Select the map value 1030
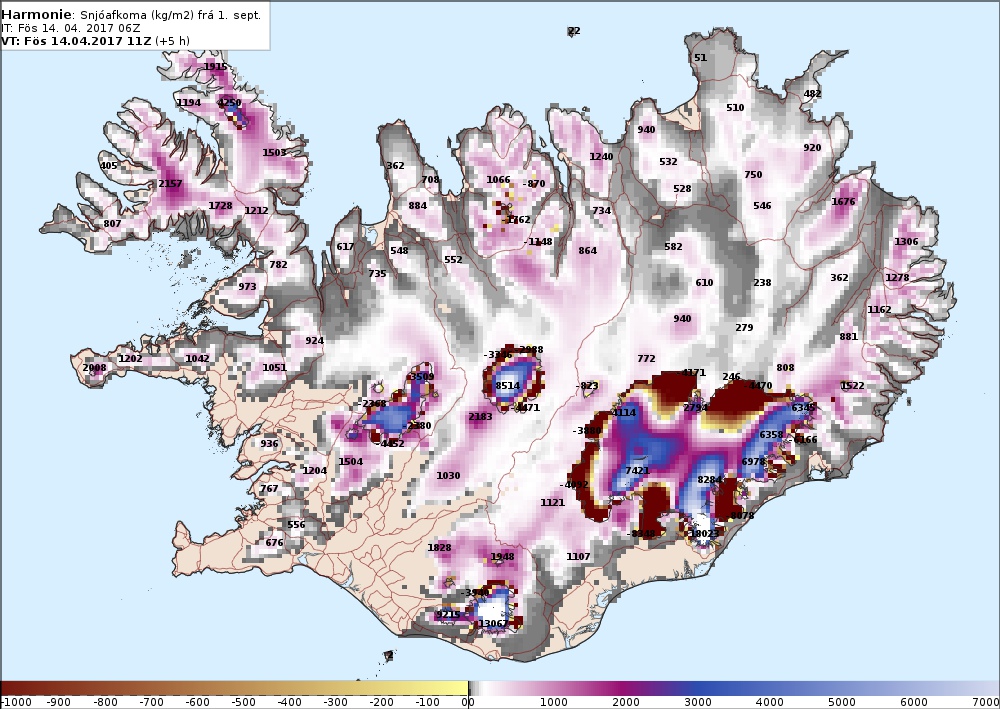This screenshot has width=1000, height=709. [448, 475]
